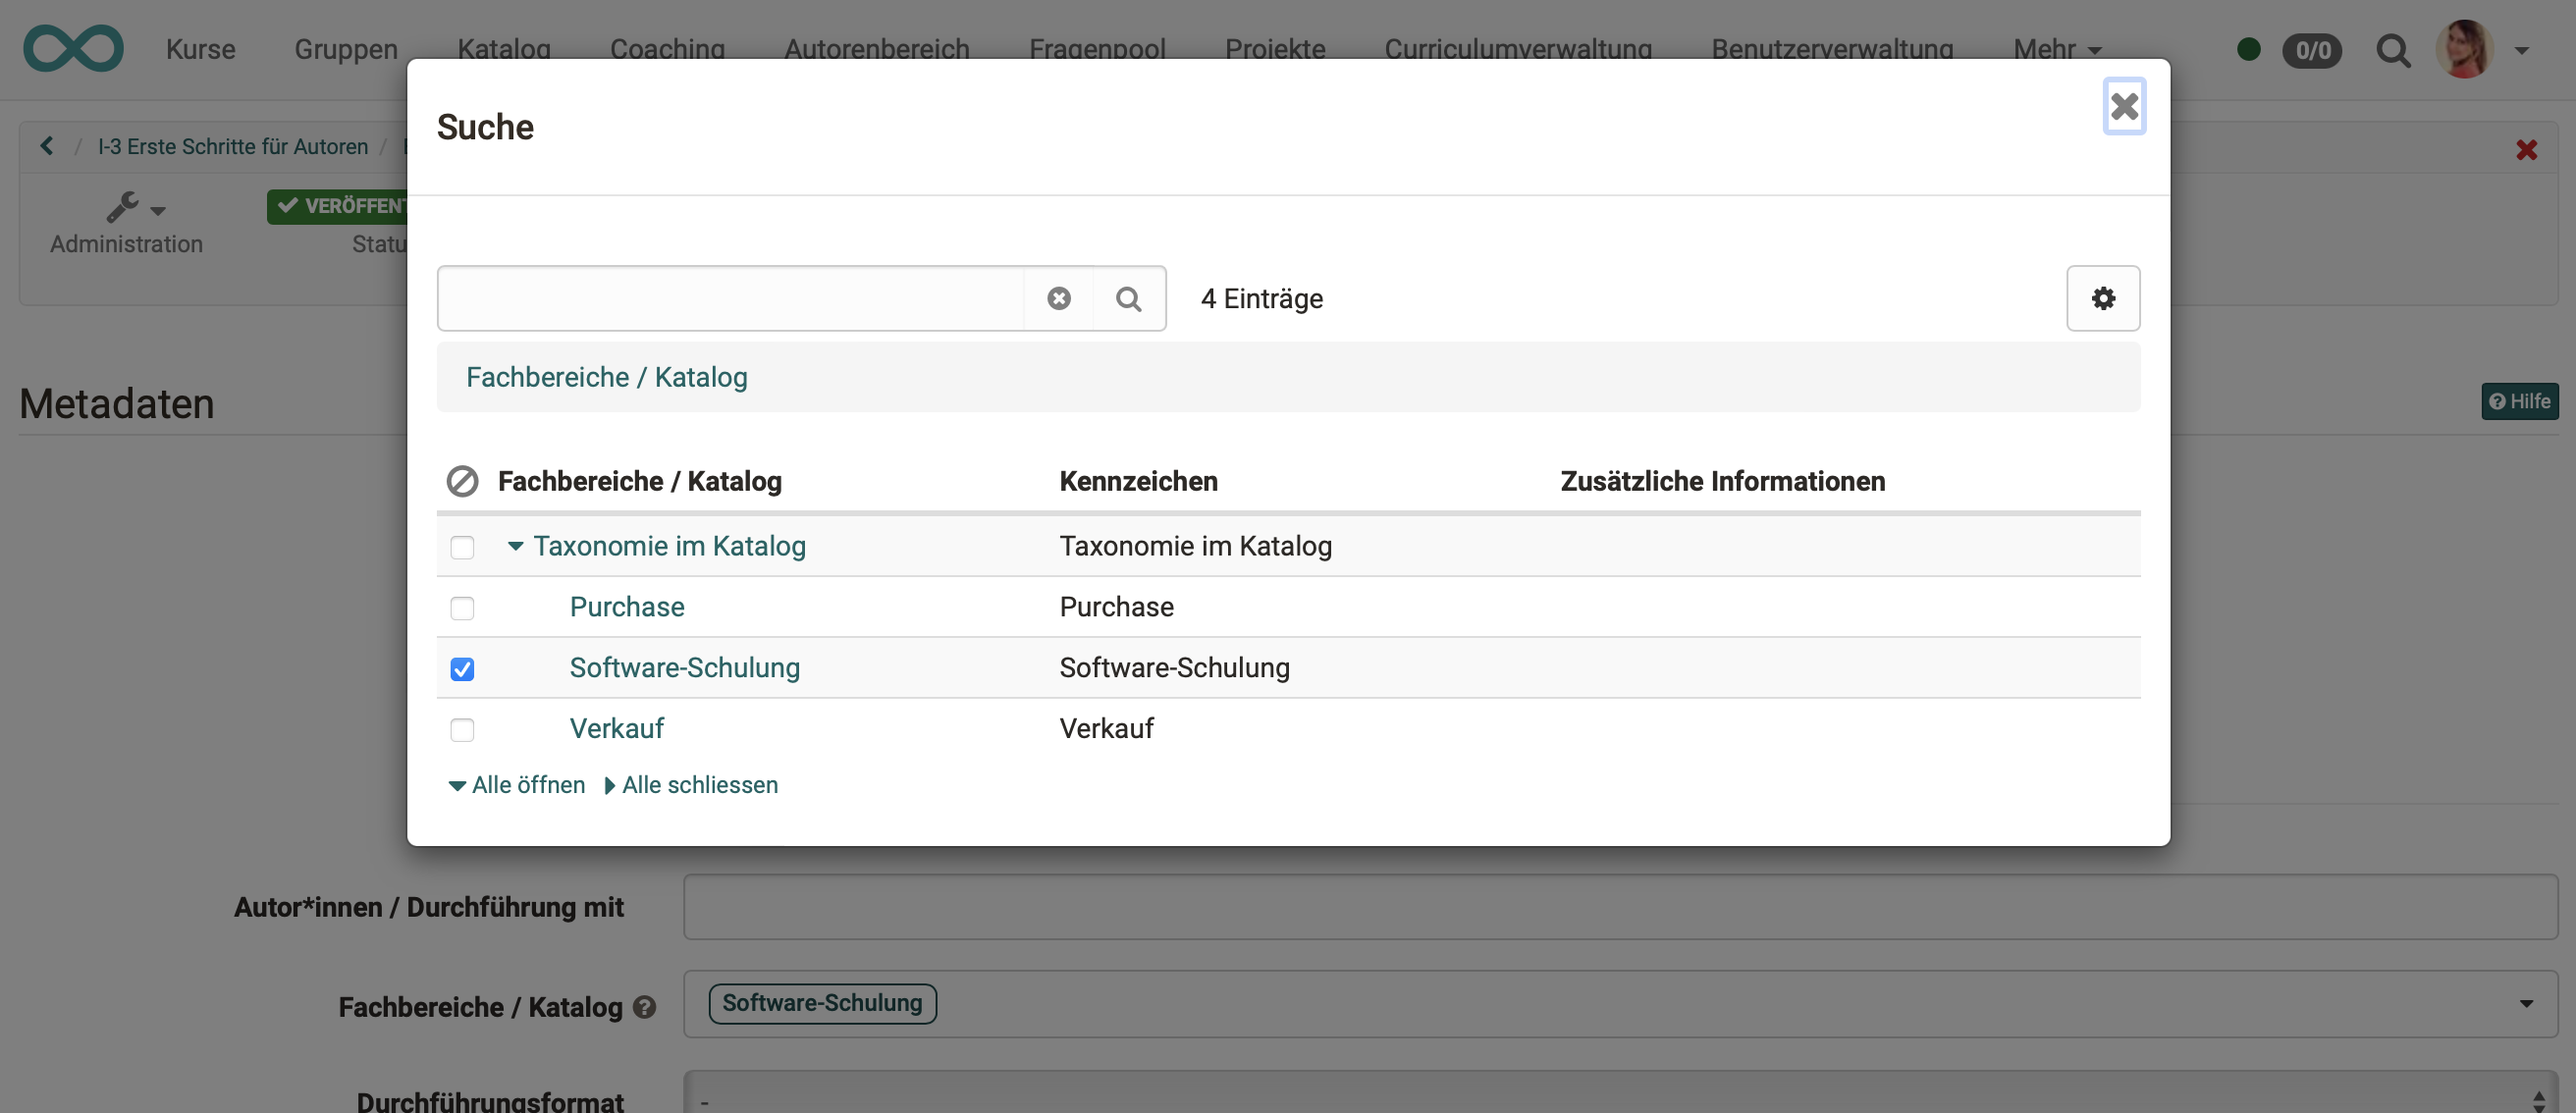
Task: Collapse the Taxonomie im Katalog node
Action: [516, 546]
